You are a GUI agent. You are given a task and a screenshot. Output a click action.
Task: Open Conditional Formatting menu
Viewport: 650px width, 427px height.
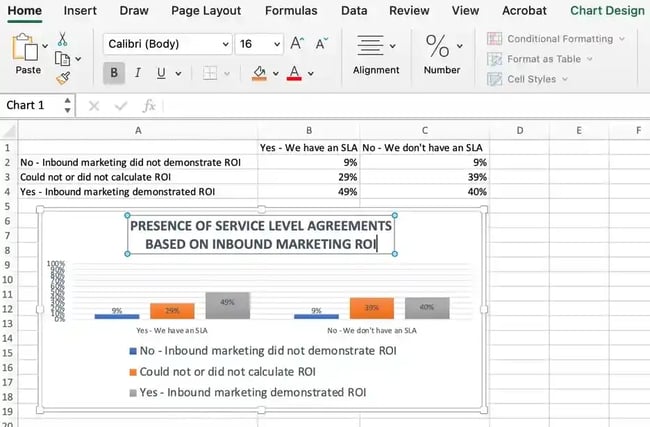click(556, 39)
